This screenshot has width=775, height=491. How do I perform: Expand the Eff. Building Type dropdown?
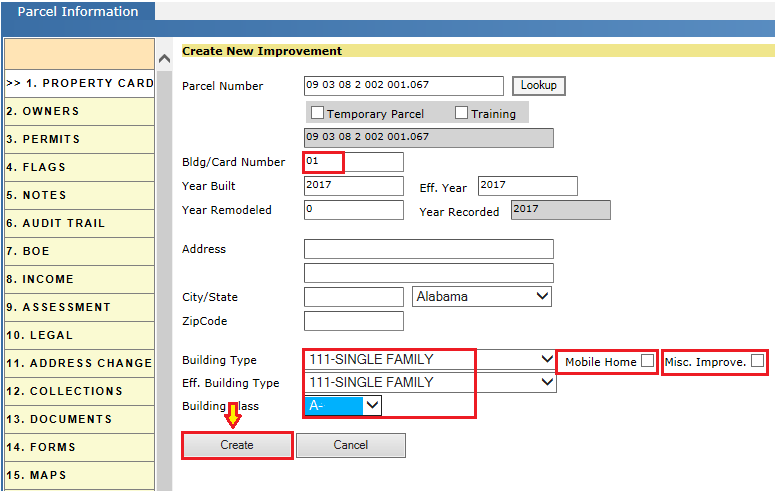click(430, 382)
